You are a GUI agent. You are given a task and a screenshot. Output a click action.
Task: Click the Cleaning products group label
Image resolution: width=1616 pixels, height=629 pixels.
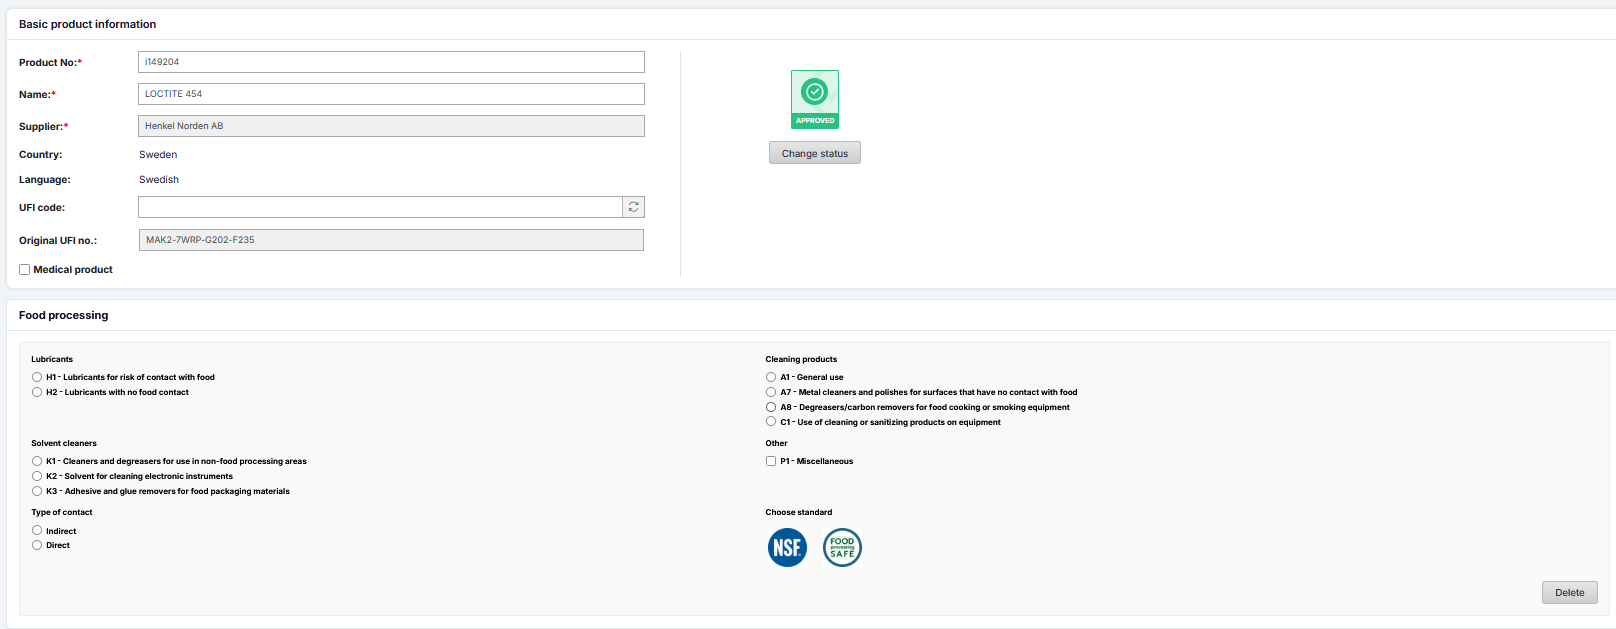801,359
